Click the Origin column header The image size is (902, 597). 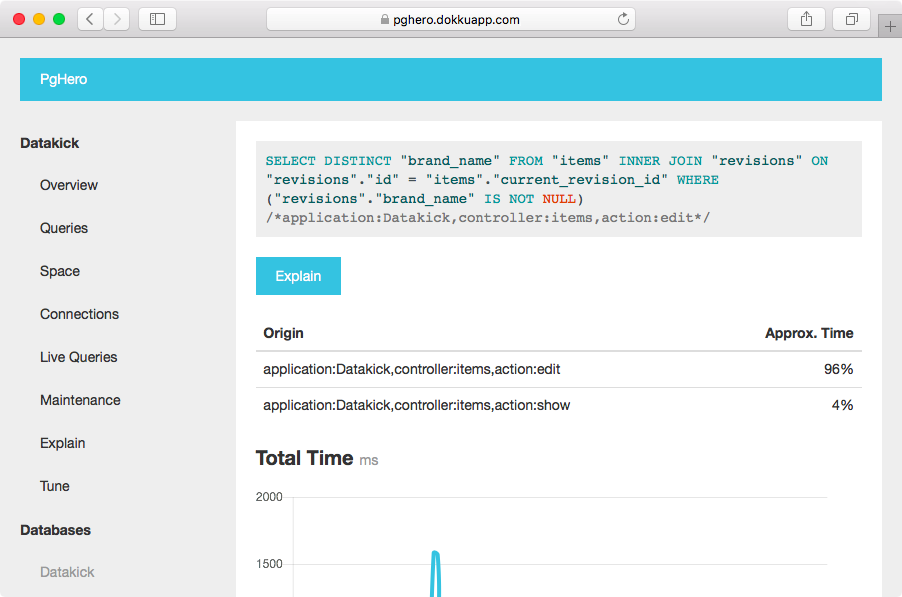pos(283,333)
